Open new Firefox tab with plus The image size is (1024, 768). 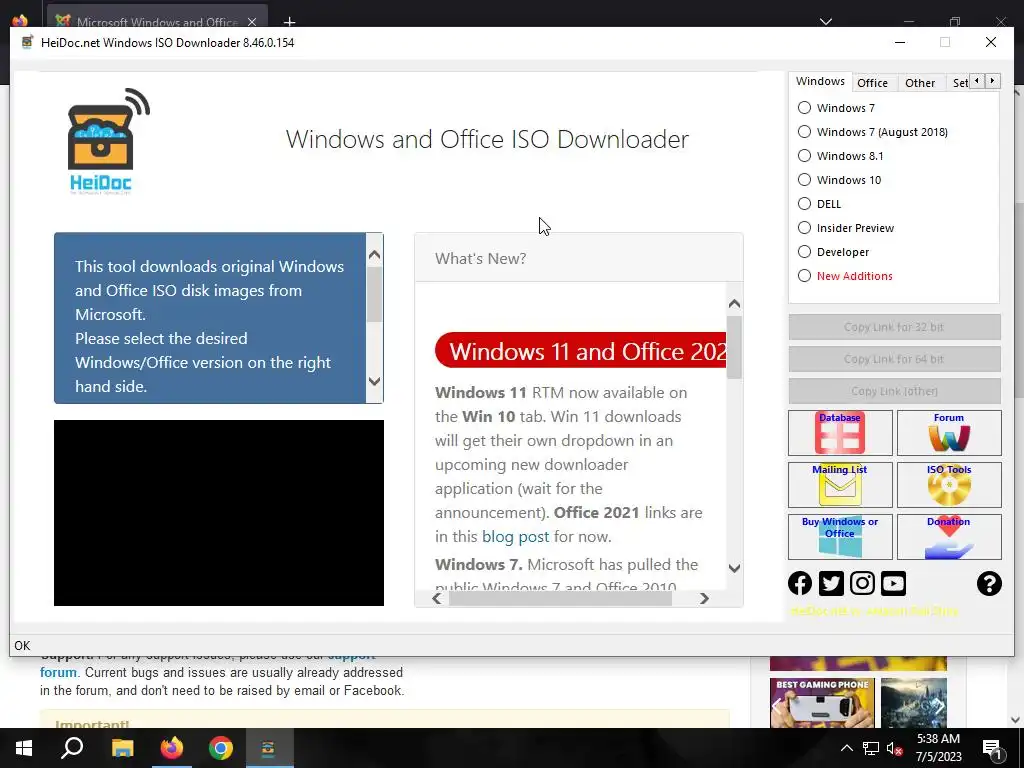coord(289,22)
